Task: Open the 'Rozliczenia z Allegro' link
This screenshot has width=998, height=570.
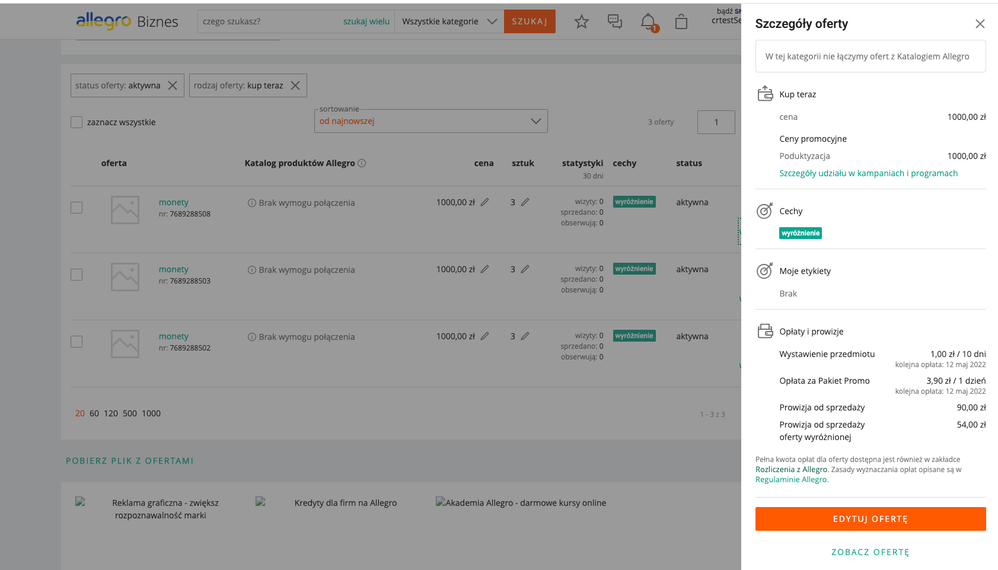Action: point(791,469)
